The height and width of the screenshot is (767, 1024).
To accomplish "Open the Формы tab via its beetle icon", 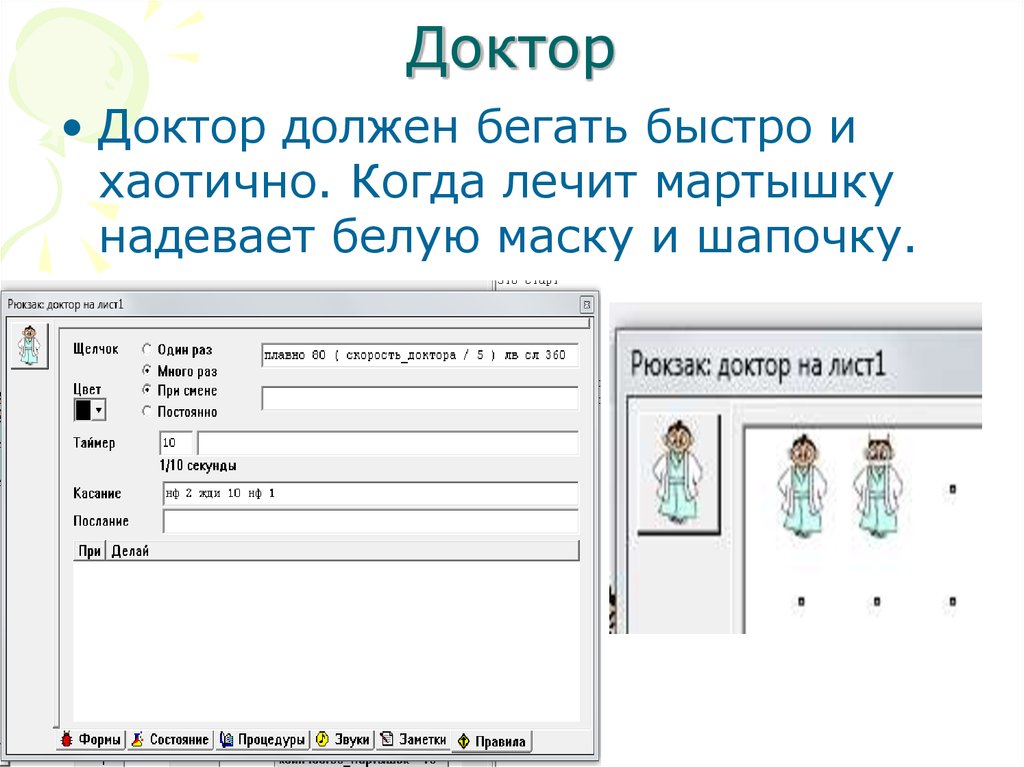I will coord(68,740).
